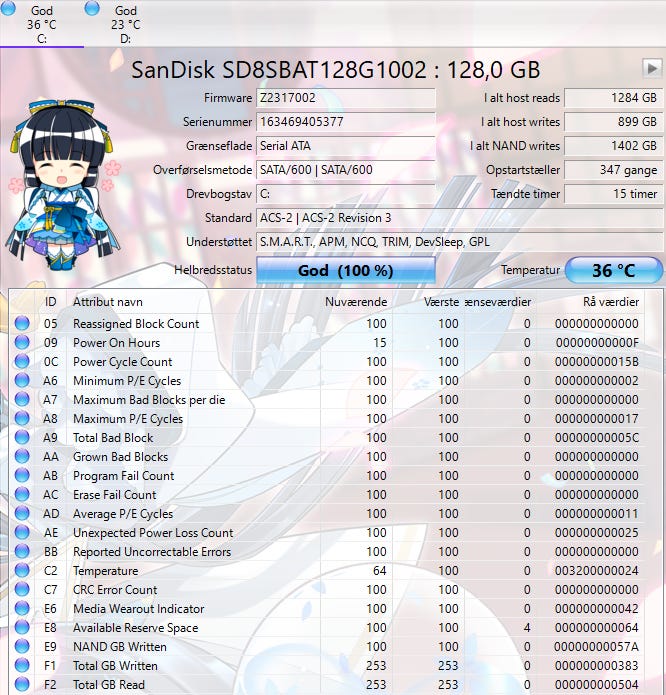The height and width of the screenshot is (695, 666).
Task: Click threshold value 4 in Available Reserve Space row
Action: pos(527,628)
